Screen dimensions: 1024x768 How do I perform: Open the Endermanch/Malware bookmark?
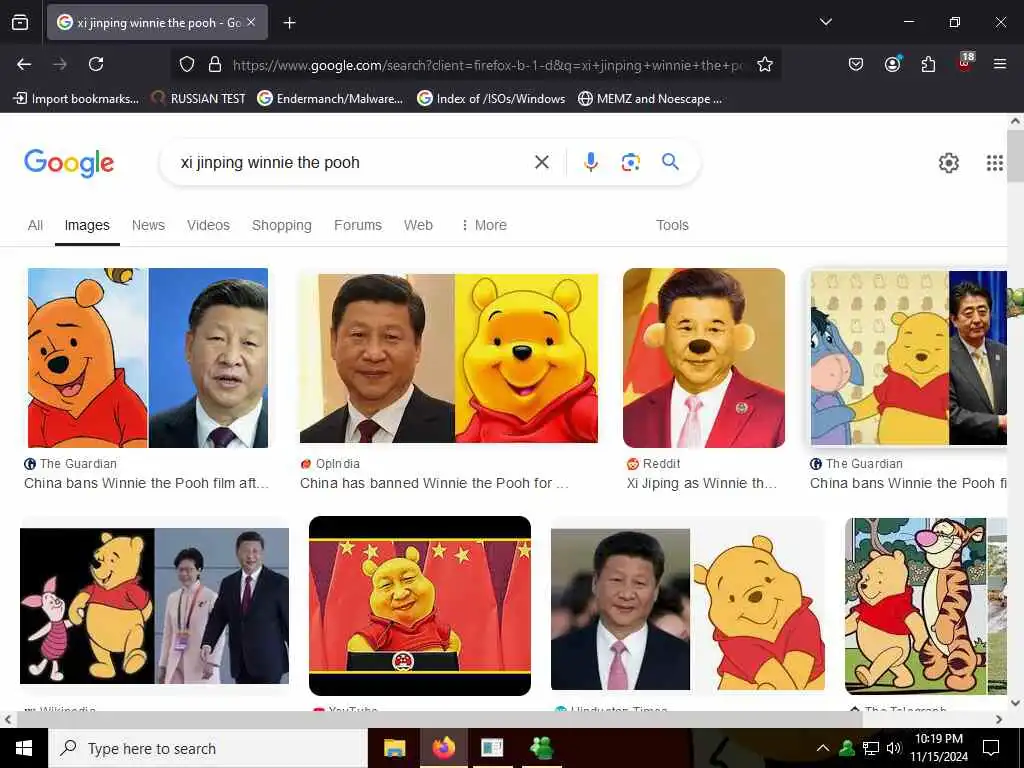(330, 99)
